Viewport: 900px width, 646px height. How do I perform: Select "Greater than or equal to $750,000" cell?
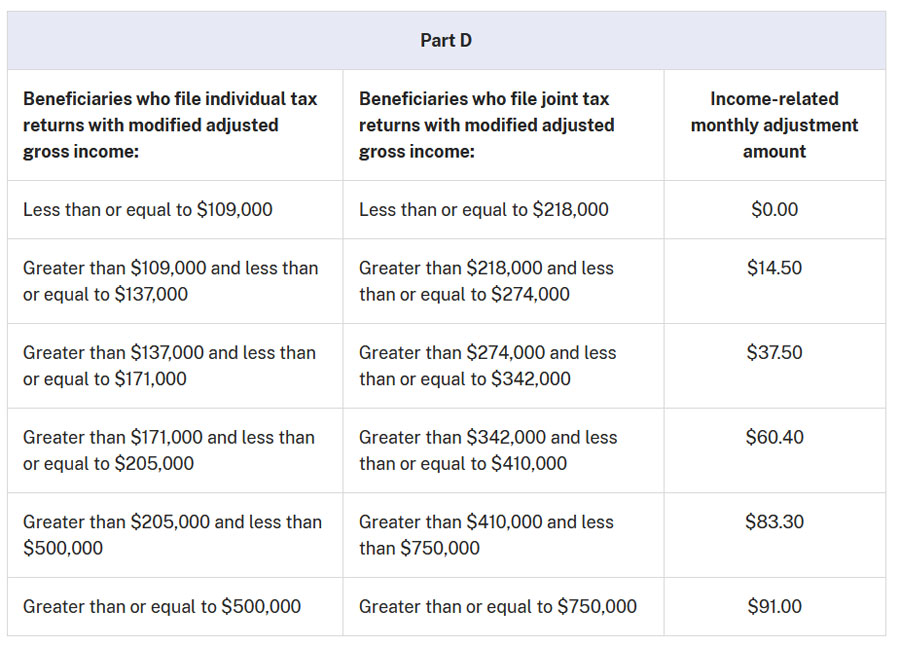pyautogui.click(x=498, y=606)
